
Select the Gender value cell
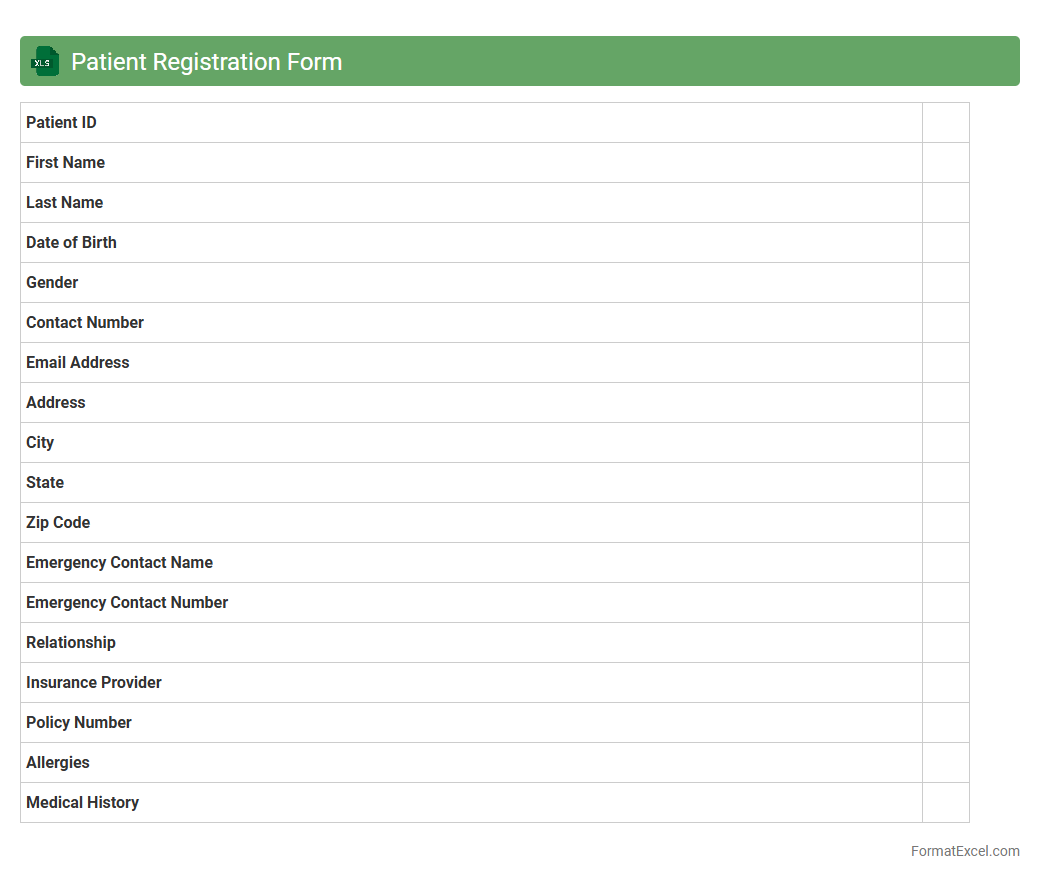pyautogui.click(x=945, y=283)
